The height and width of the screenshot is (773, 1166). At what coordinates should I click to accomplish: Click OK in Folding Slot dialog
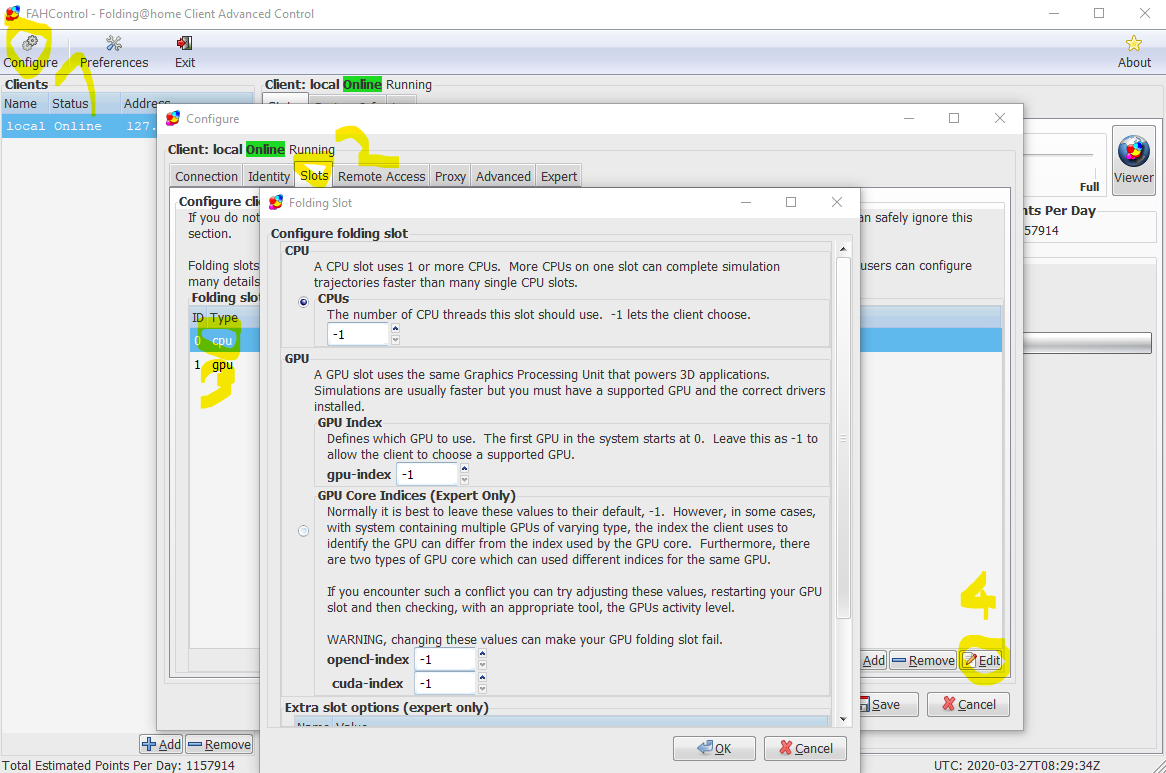tap(714, 748)
